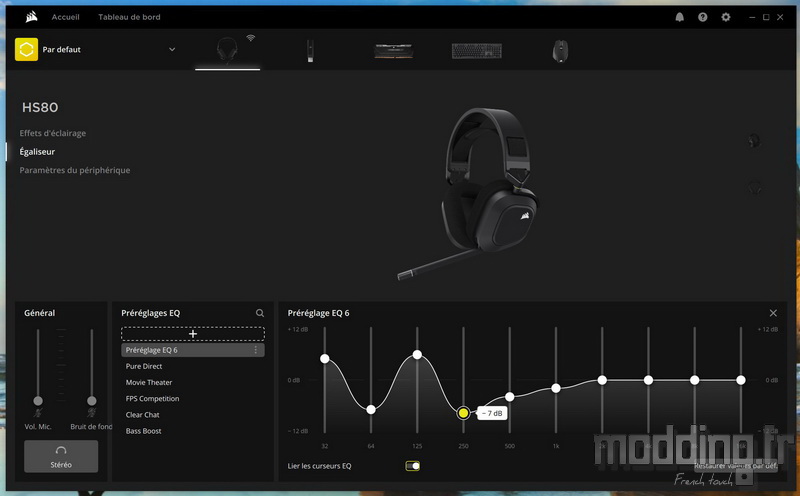Click the muted microphone icon under Vol. Mic.
The height and width of the screenshot is (496, 800).
pyautogui.click(x=38, y=413)
